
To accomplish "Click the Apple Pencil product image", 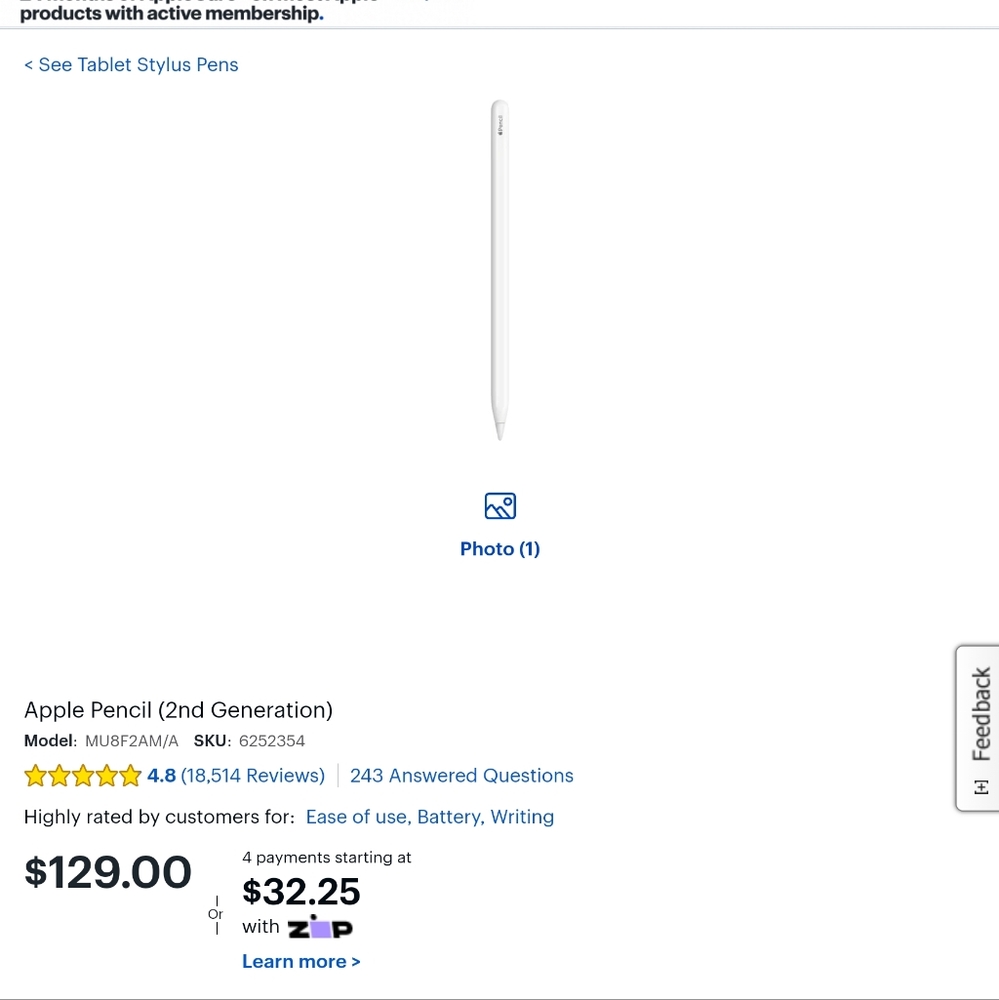I will coord(500,270).
